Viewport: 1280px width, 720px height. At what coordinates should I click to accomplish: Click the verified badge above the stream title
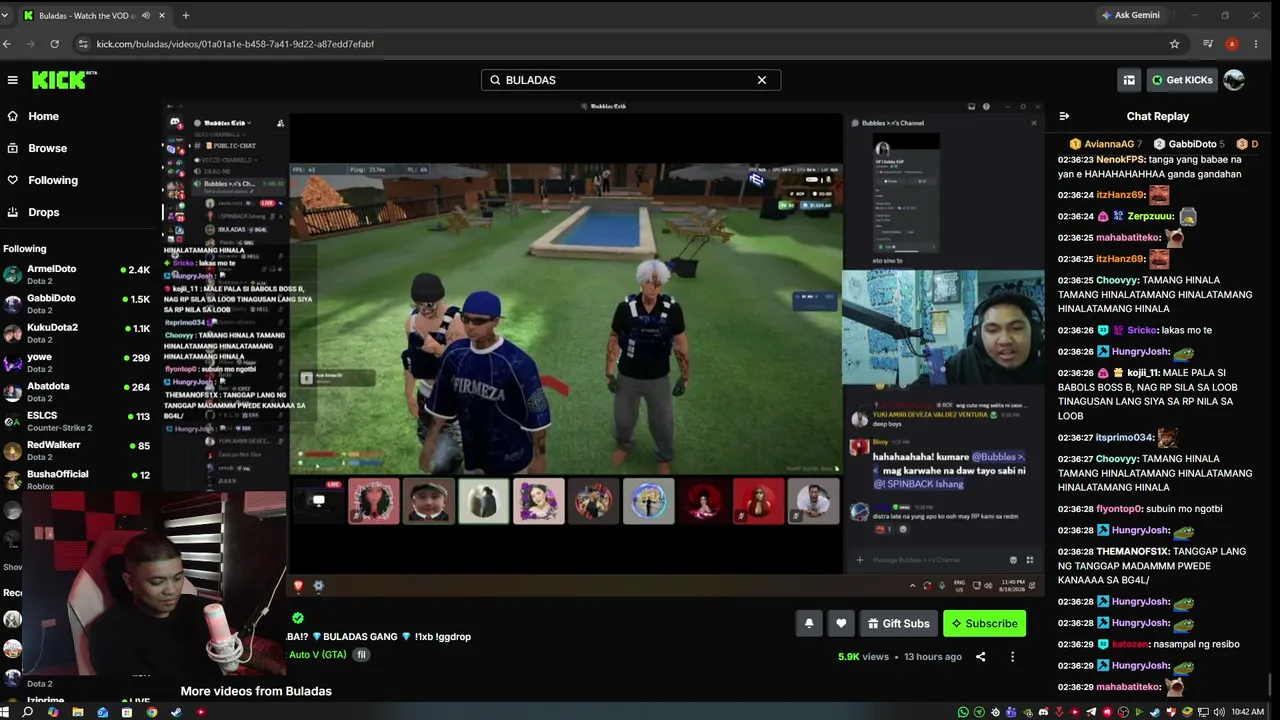tap(297, 618)
